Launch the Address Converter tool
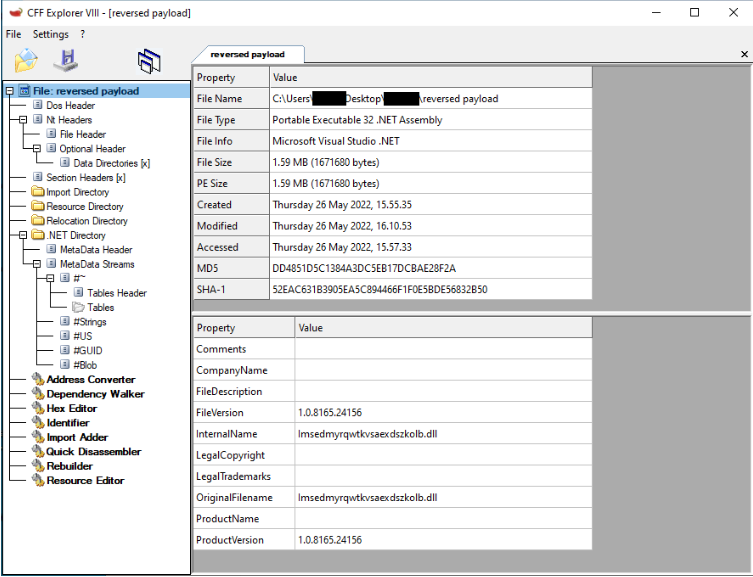 (x=91, y=379)
